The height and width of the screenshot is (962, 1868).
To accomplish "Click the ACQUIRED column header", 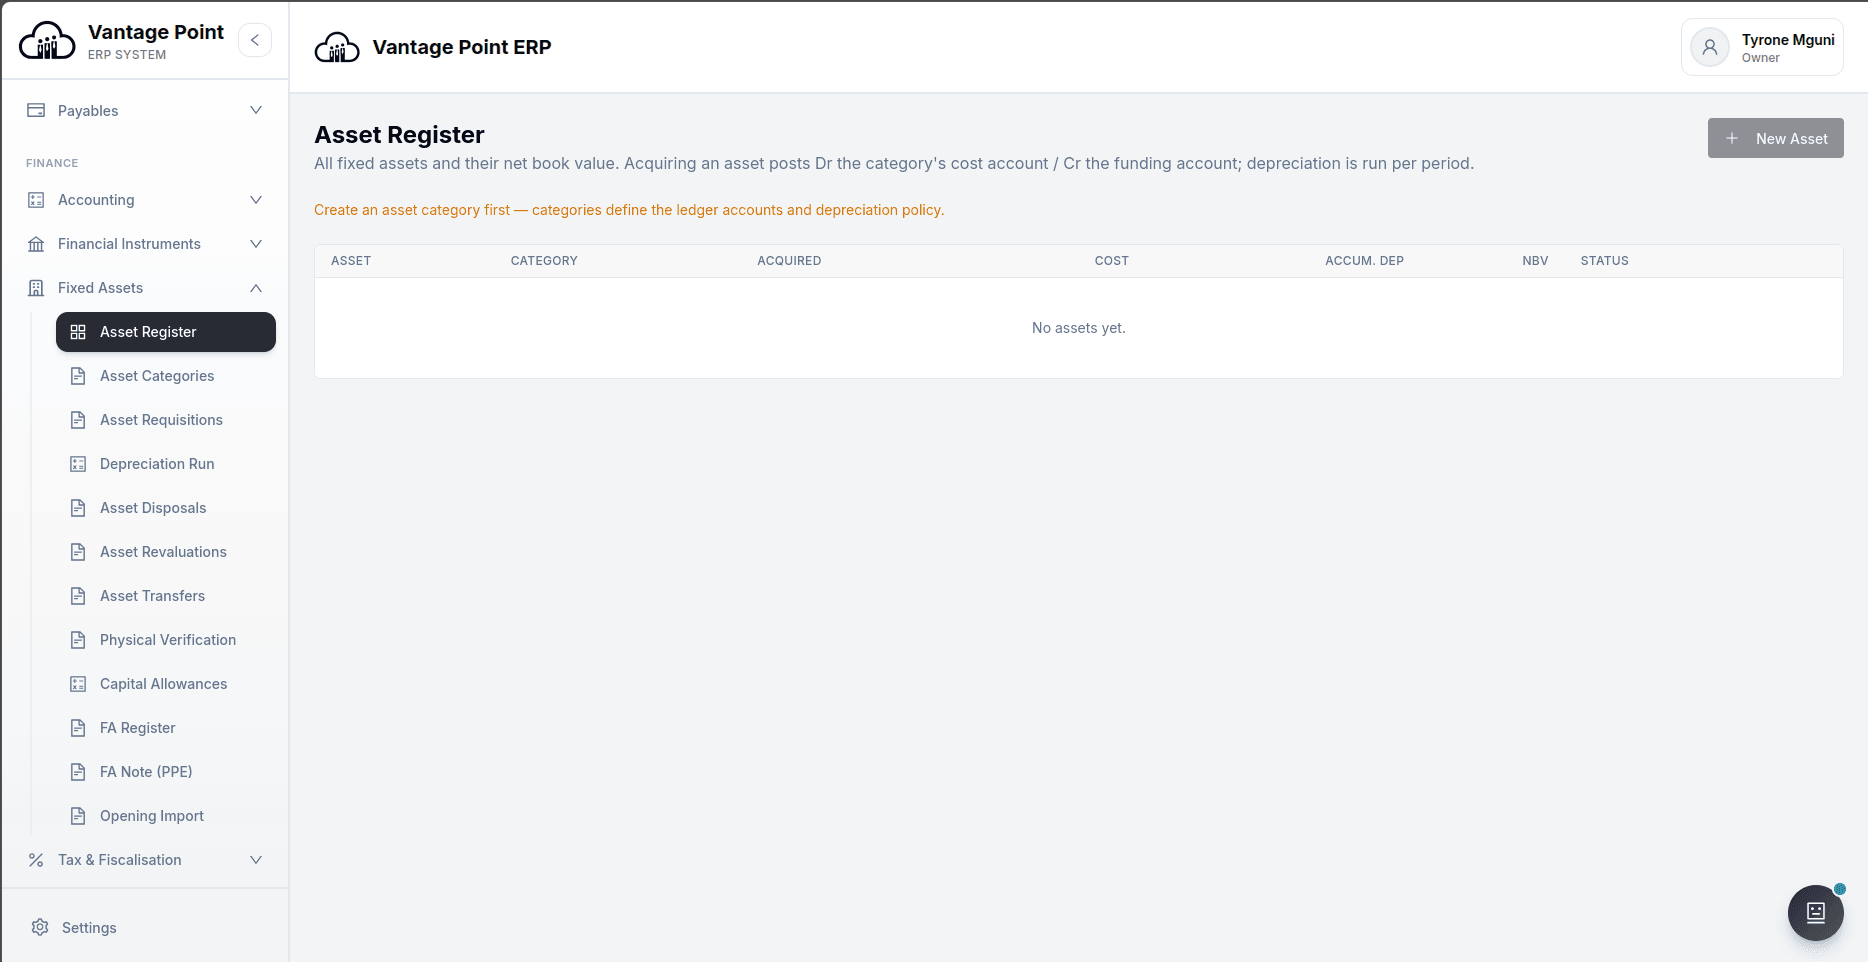I will coord(789,261).
